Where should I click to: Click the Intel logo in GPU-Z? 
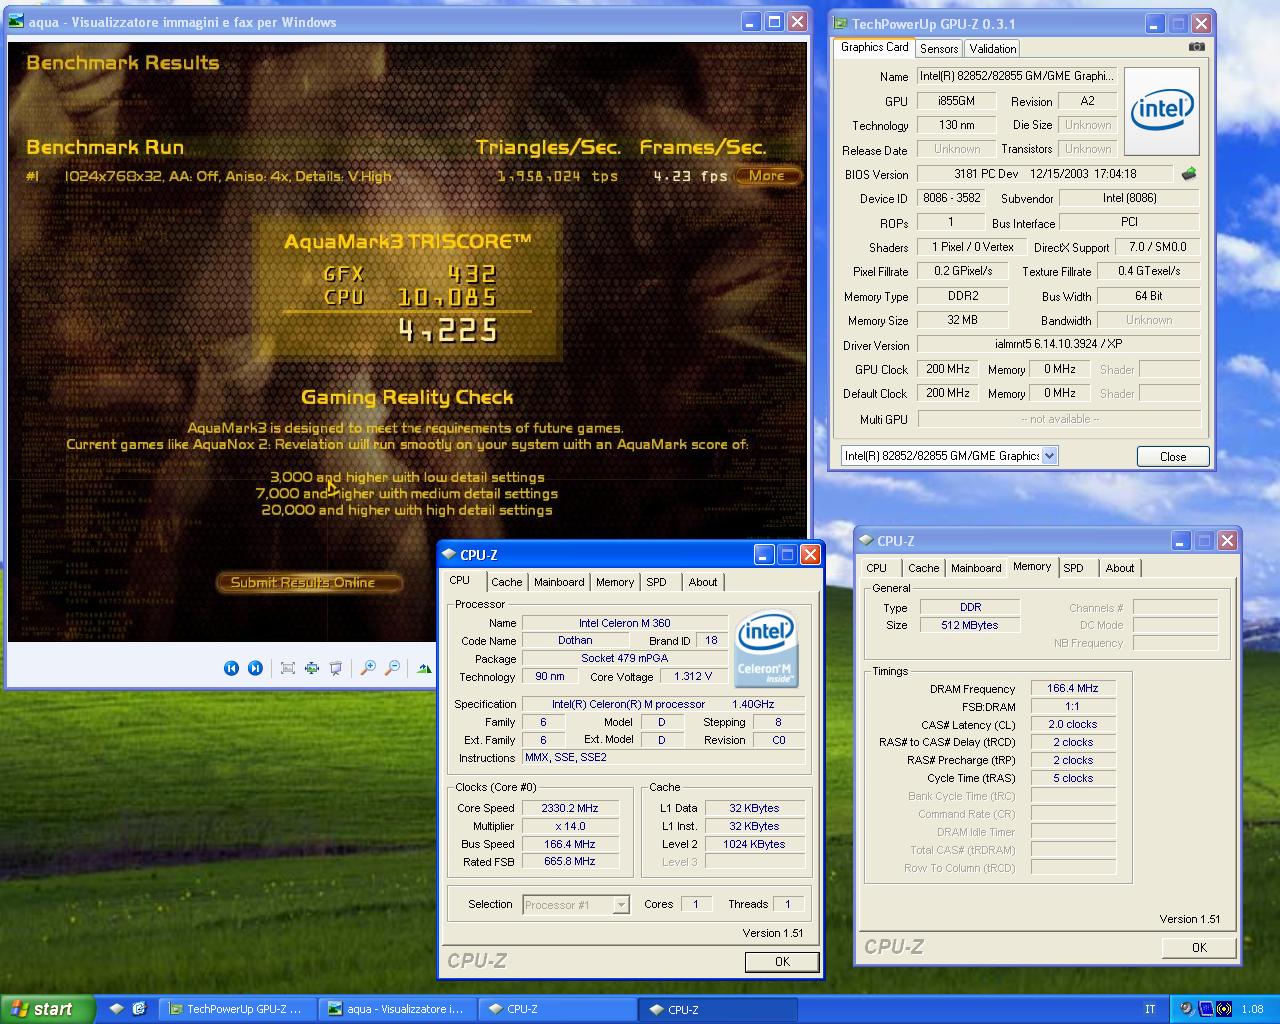(1162, 111)
